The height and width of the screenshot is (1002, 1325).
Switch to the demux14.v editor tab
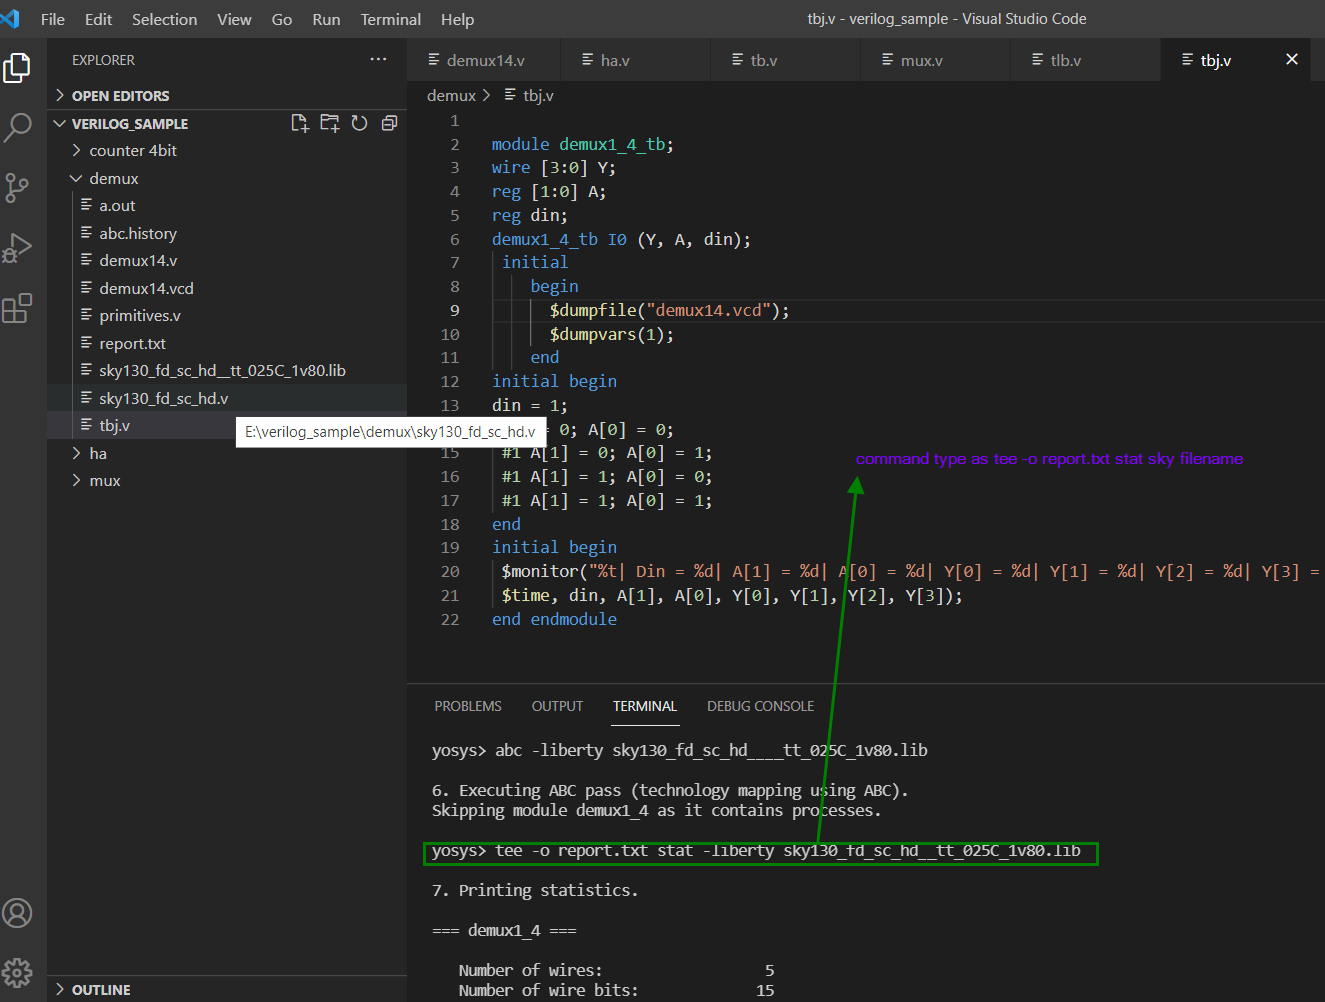tap(485, 60)
